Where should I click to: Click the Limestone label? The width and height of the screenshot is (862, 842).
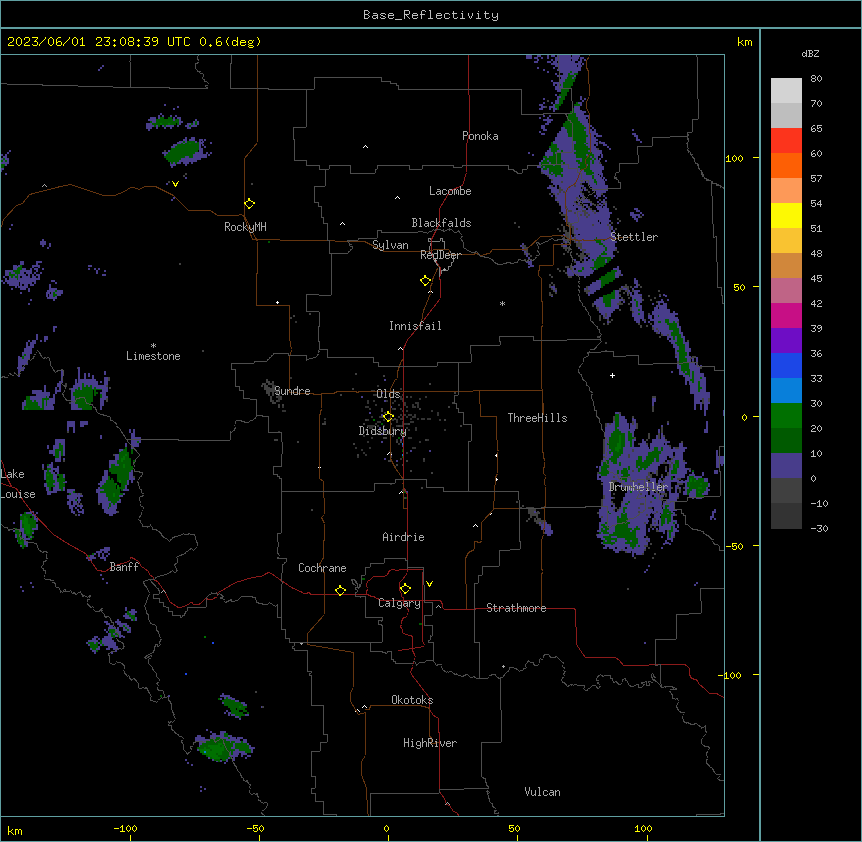tap(153, 356)
